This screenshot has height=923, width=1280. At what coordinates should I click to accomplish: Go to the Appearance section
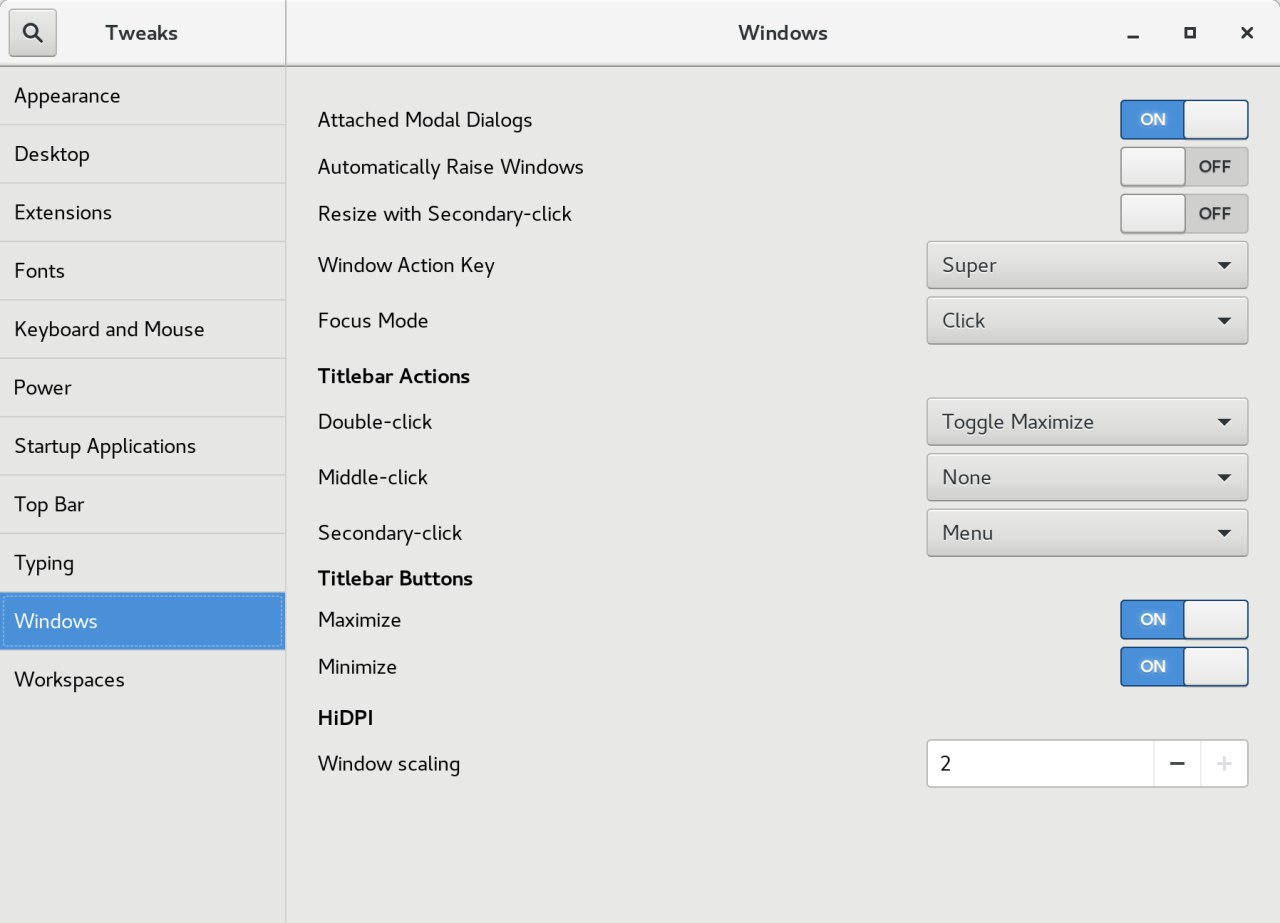tap(142, 96)
